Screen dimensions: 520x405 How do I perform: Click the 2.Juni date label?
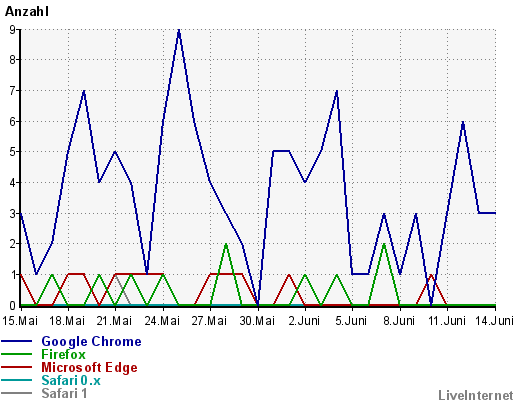point(304,321)
